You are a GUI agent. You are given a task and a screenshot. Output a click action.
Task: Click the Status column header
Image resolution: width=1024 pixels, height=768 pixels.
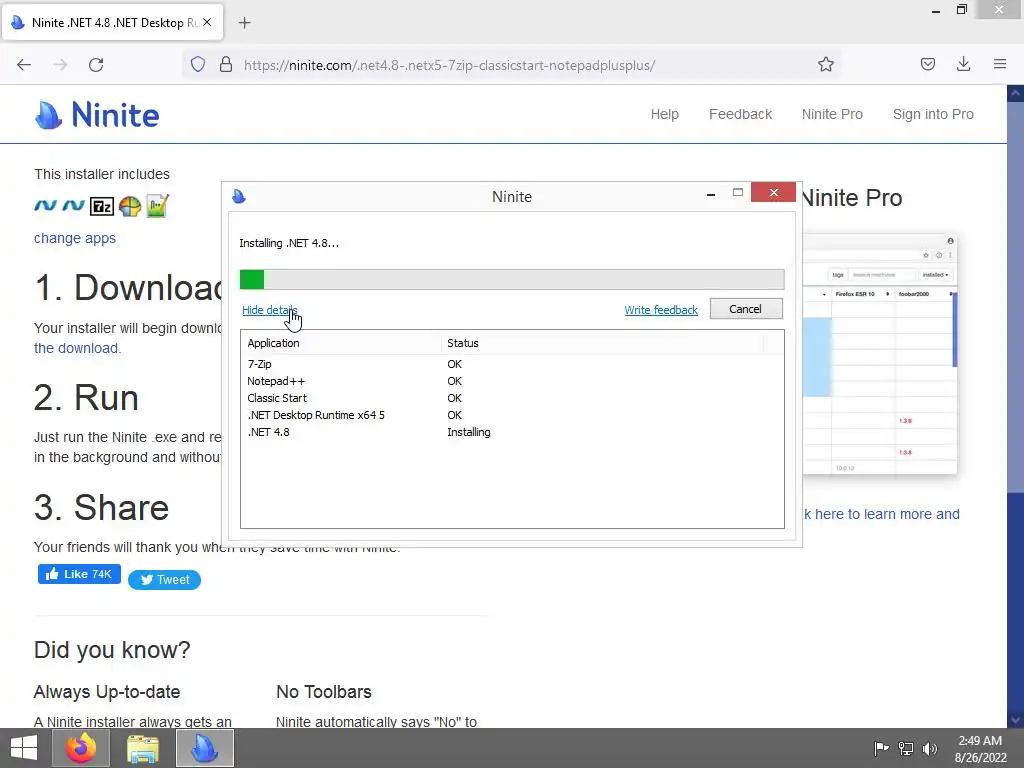(x=602, y=344)
